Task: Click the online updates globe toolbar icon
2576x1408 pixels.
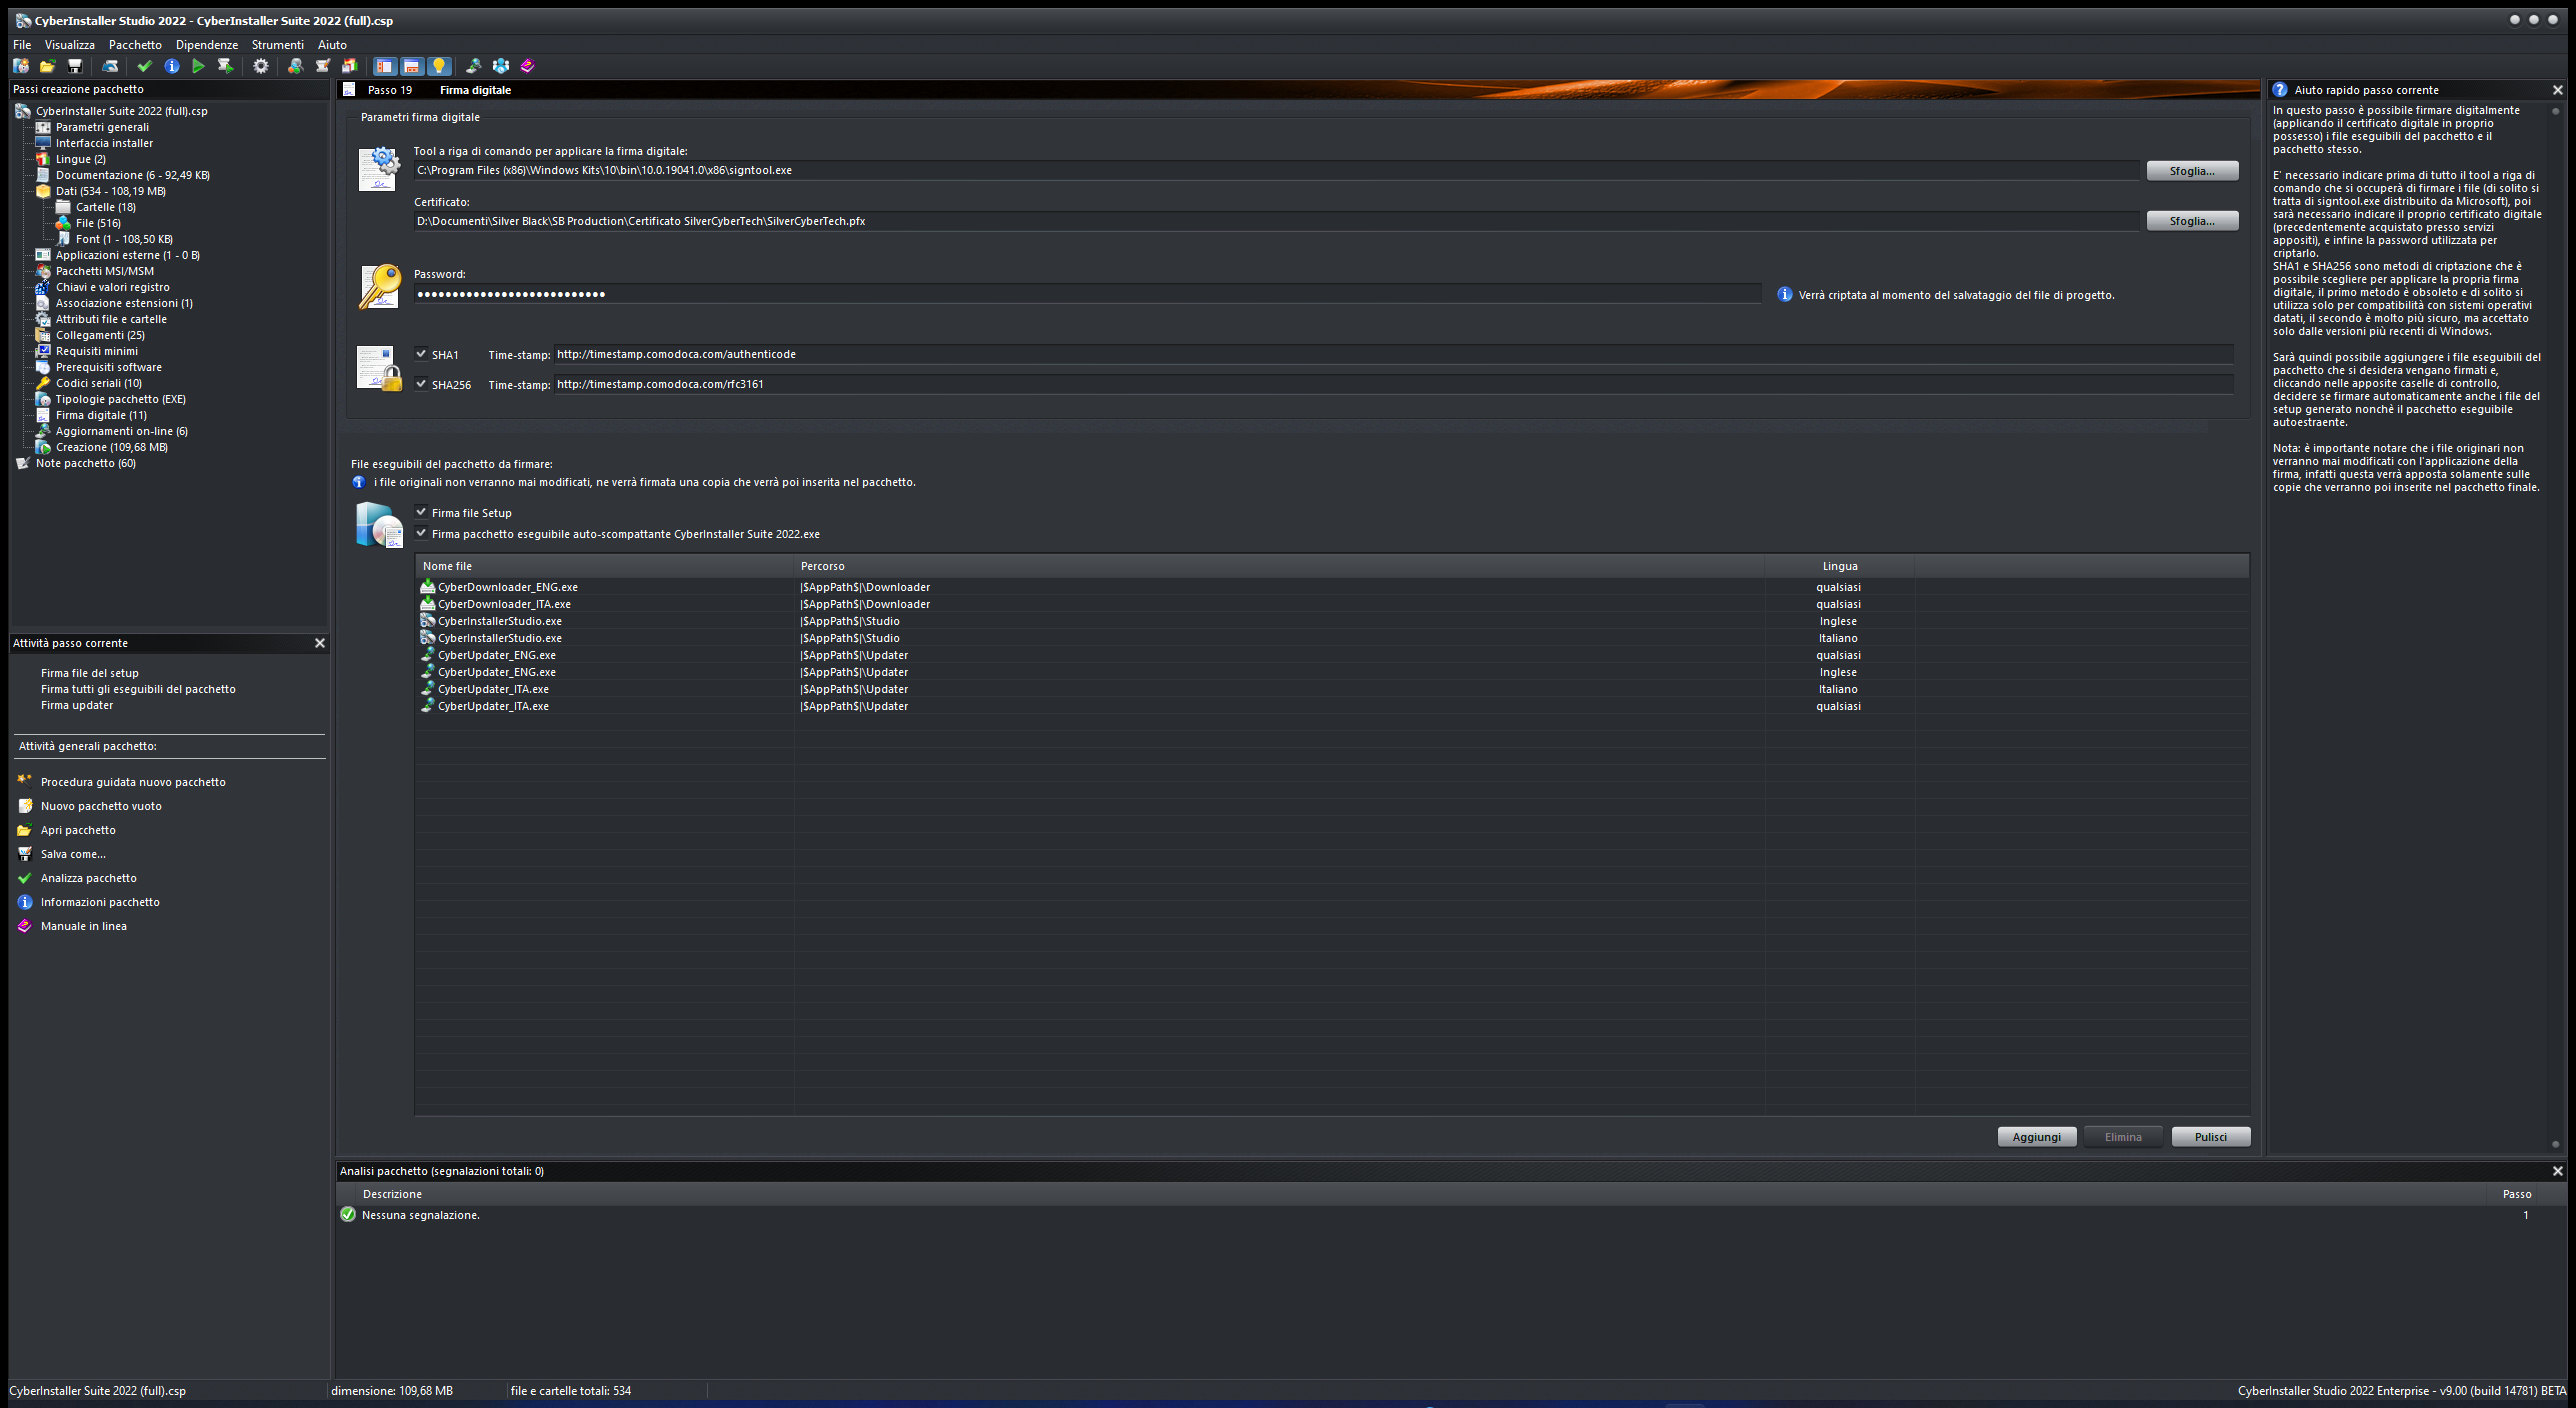Action: pos(473,66)
